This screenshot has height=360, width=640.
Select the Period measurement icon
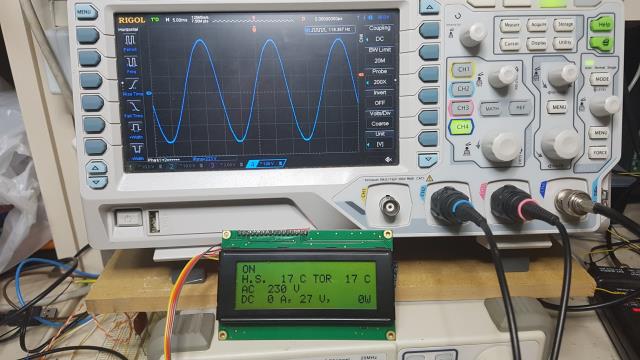[x=130, y=42]
